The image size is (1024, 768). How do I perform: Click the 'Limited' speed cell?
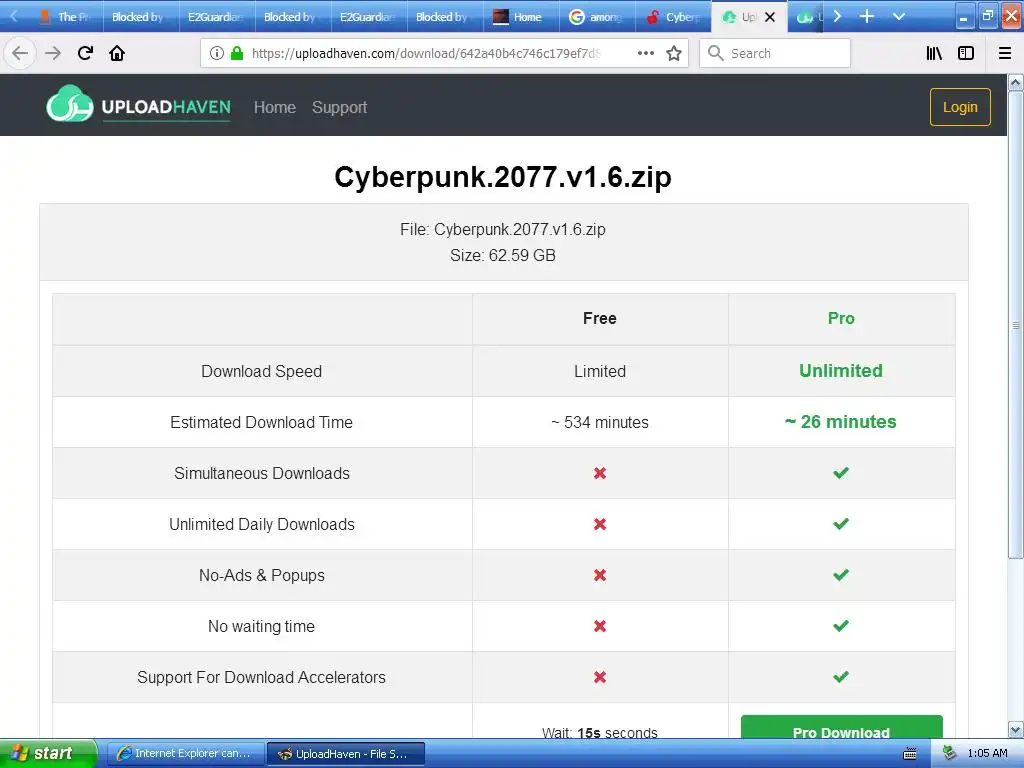coord(600,371)
